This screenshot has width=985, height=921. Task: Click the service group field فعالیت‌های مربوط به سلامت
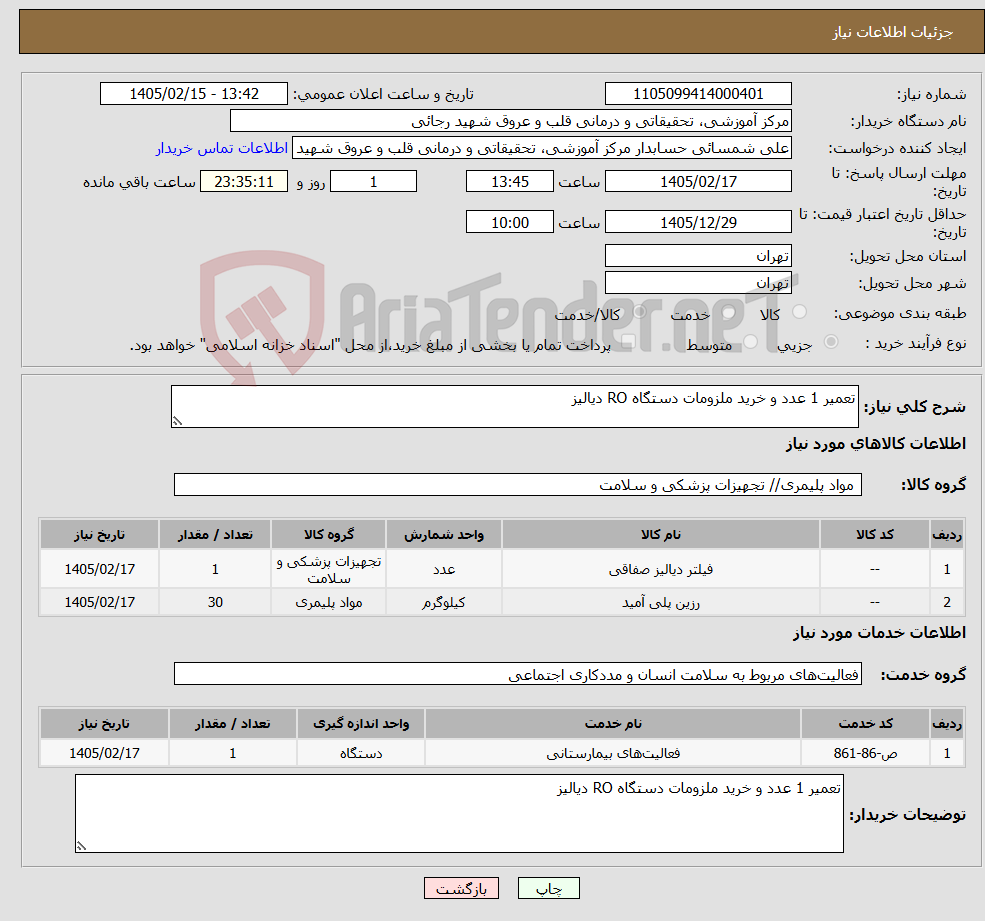tap(518, 673)
